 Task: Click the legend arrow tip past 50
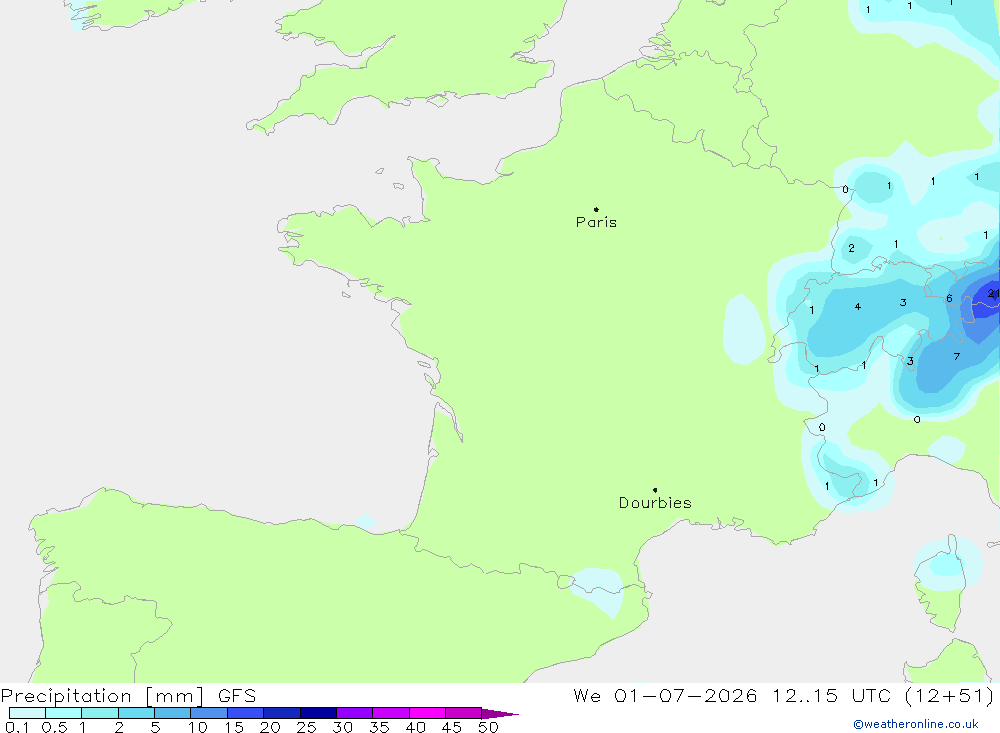tap(501, 713)
